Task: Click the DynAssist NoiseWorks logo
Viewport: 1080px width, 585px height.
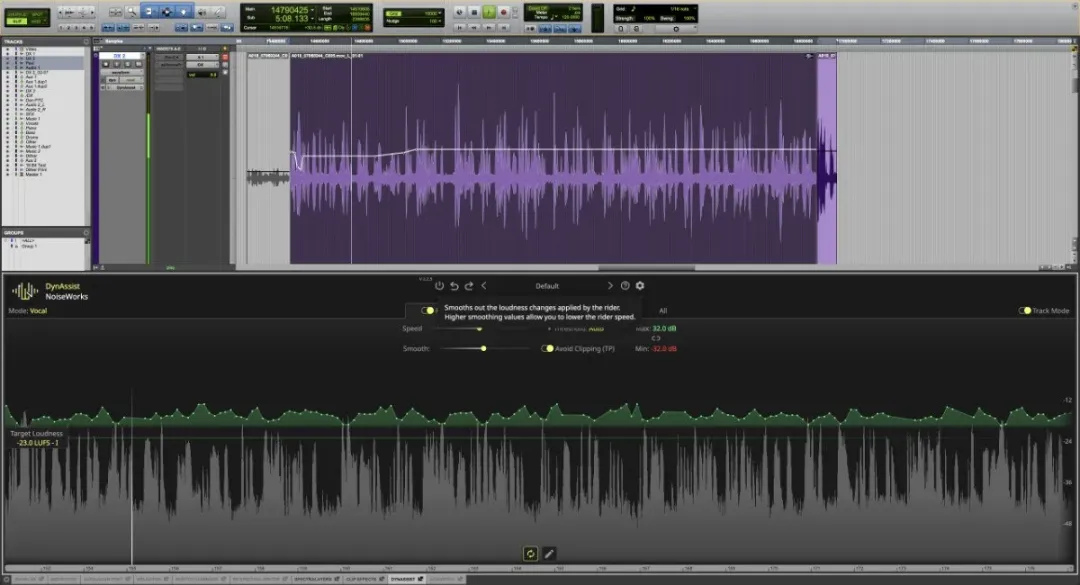Action: point(25,291)
